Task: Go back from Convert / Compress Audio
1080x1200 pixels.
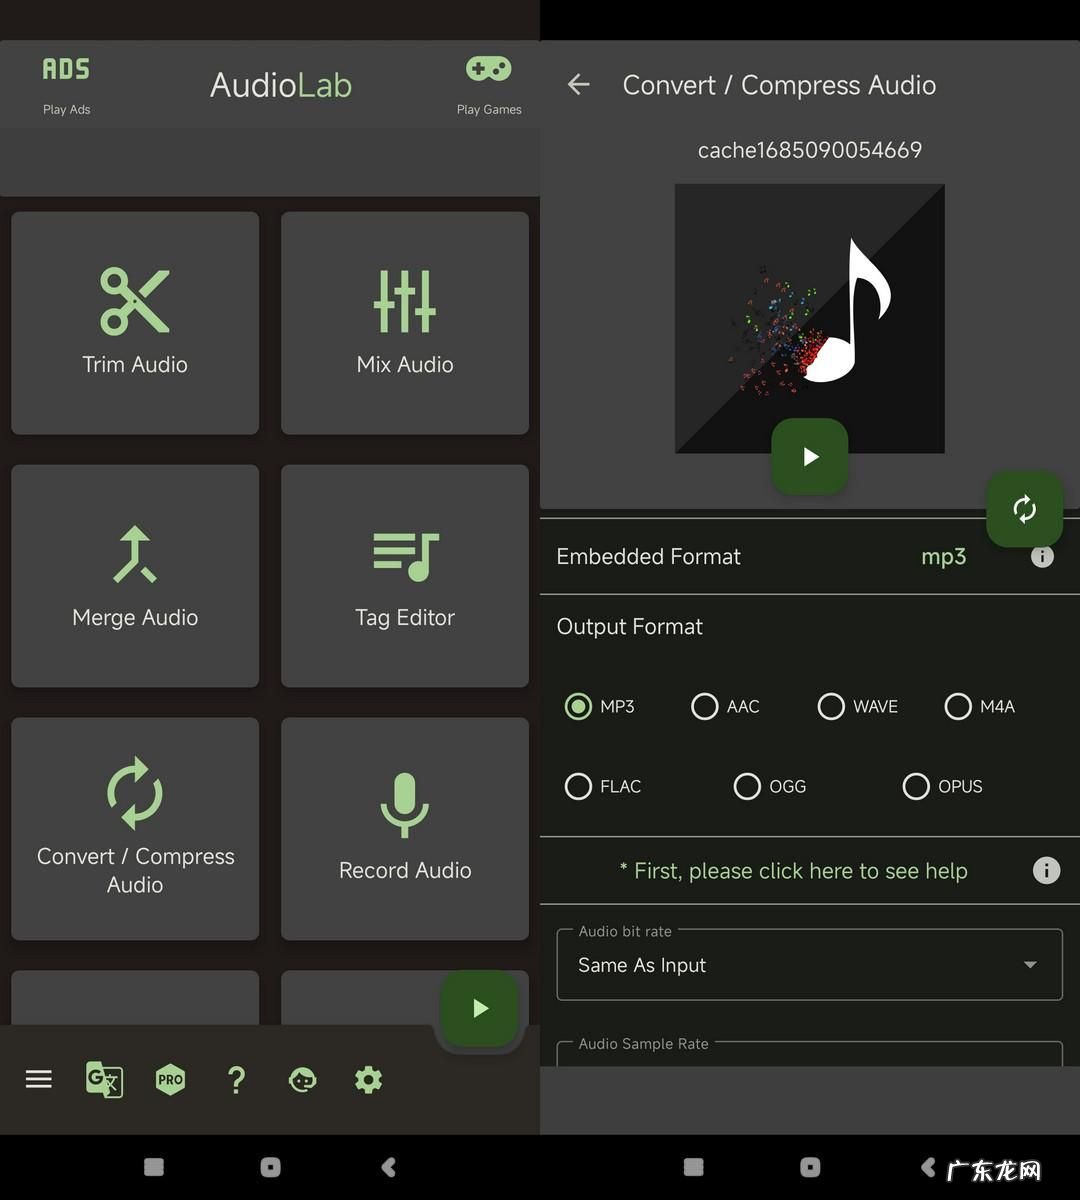Action: pos(579,85)
